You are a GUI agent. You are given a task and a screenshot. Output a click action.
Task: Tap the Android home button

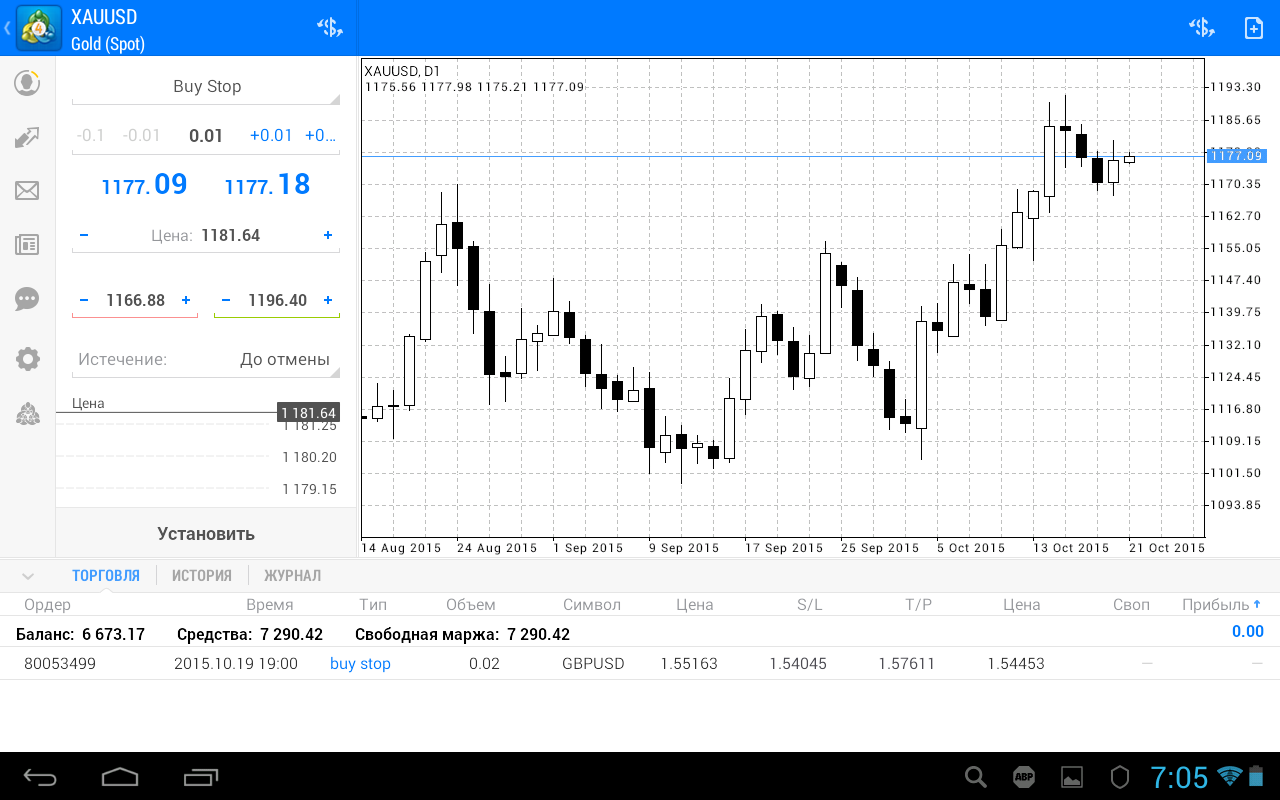[120, 777]
